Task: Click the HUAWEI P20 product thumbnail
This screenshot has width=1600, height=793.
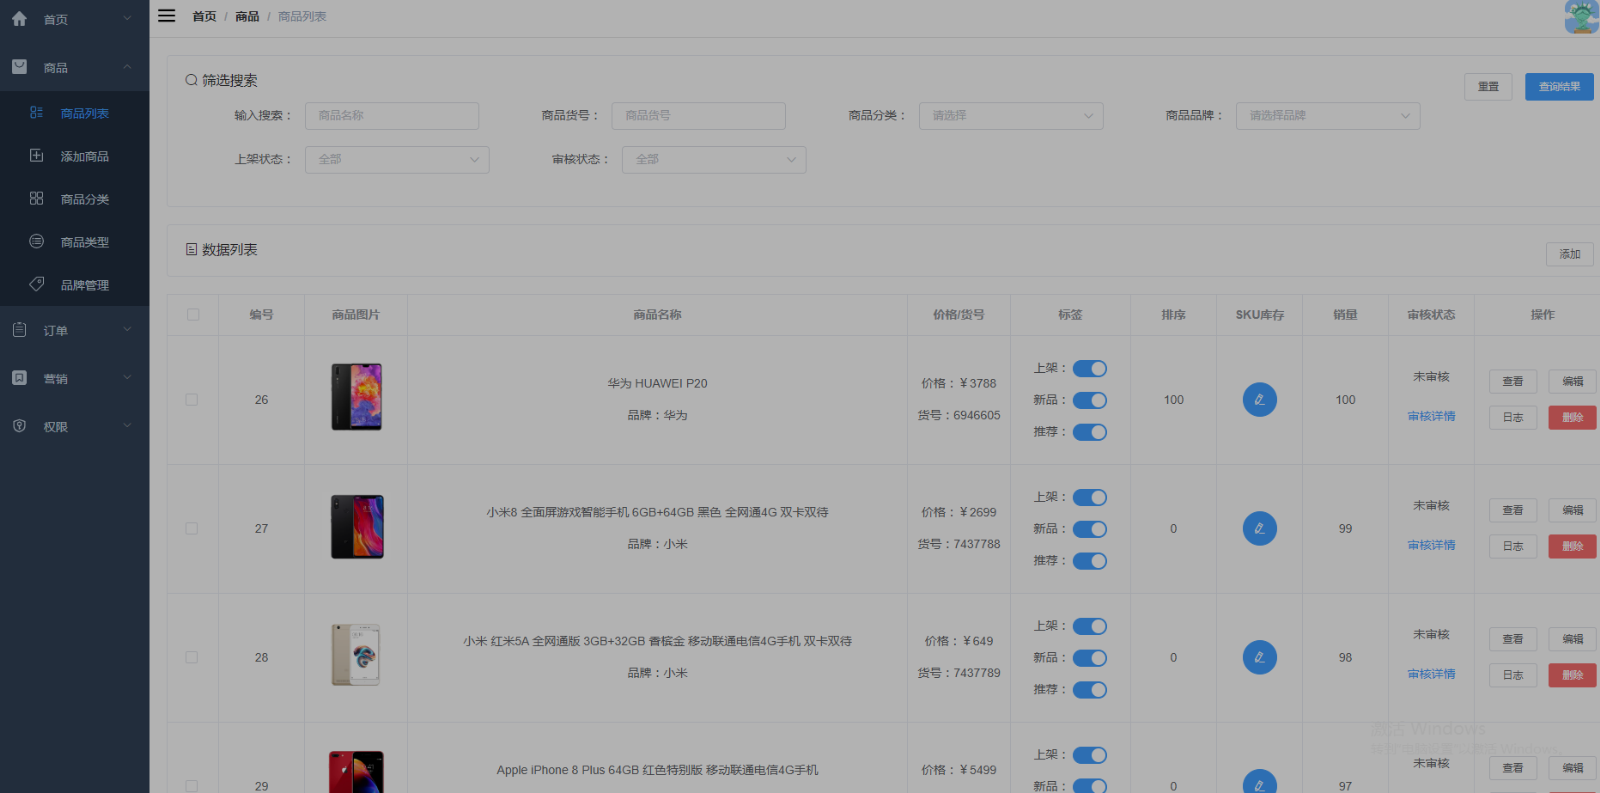Action: click(357, 397)
